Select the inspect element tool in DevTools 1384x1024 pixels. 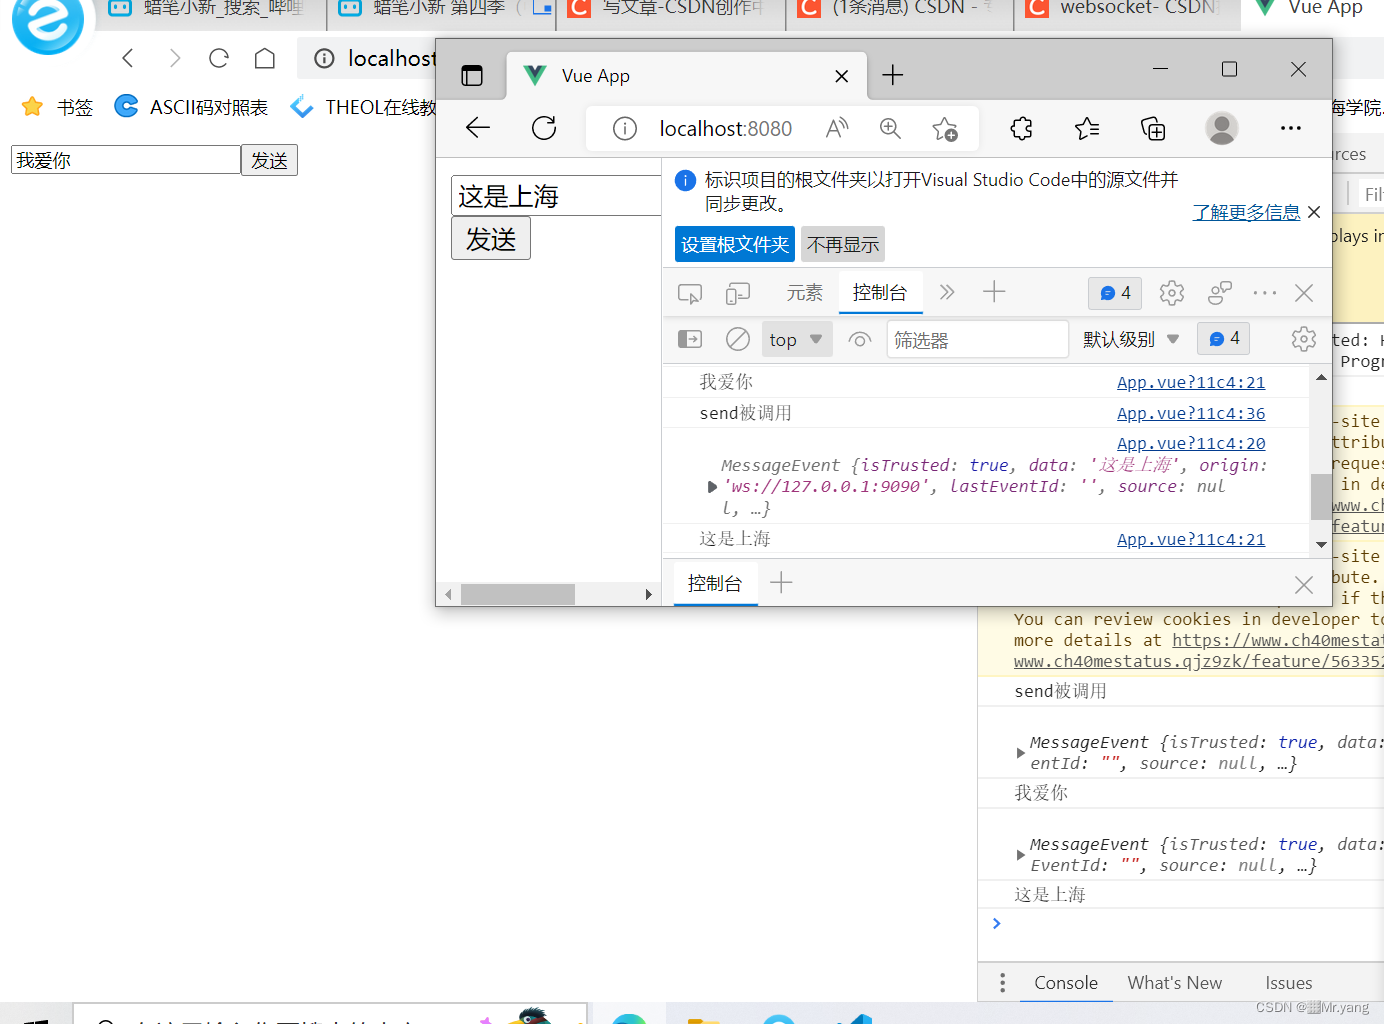click(690, 293)
